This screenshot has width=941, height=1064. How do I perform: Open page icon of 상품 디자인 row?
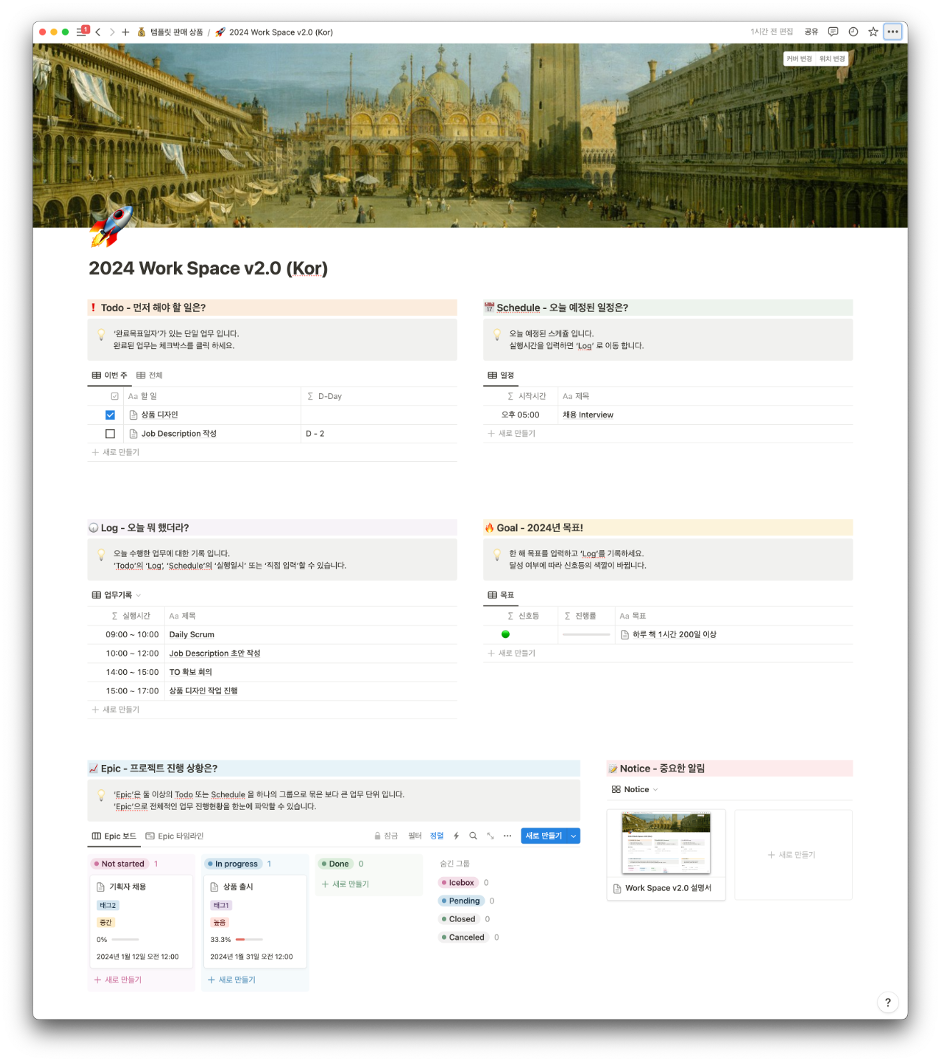[134, 415]
